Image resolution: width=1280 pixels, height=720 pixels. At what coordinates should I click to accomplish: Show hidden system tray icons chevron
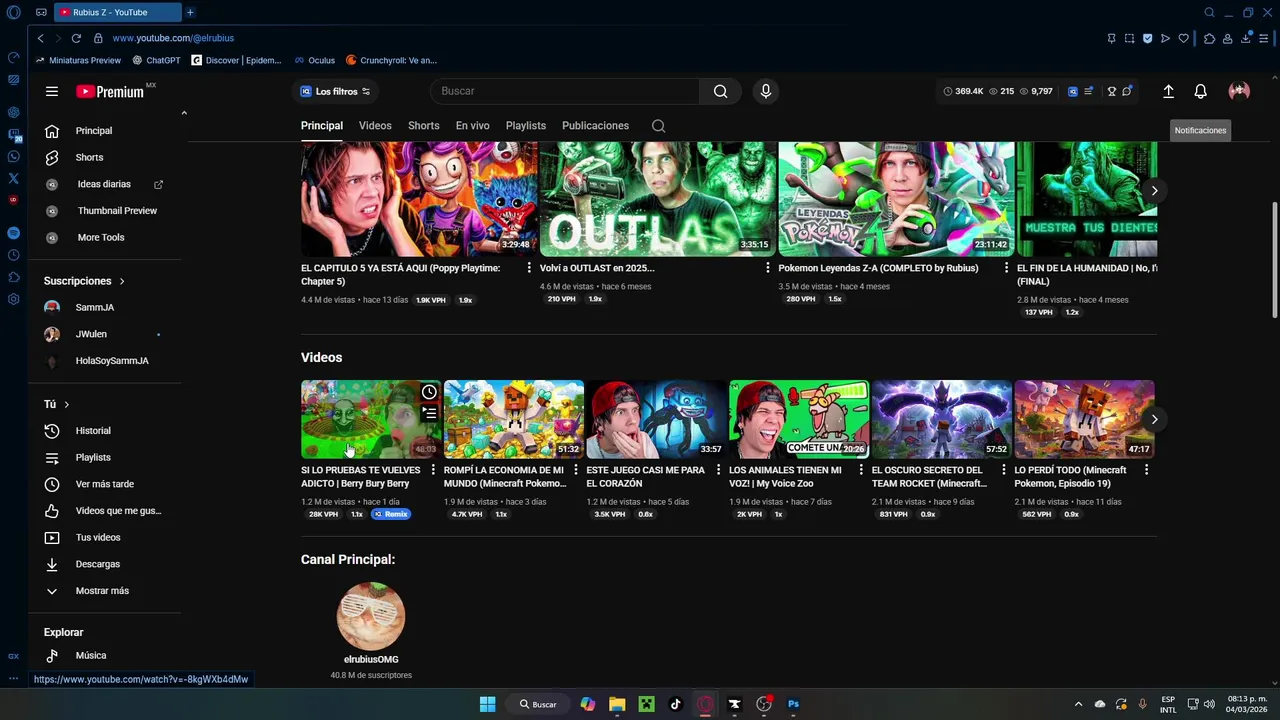1078,704
